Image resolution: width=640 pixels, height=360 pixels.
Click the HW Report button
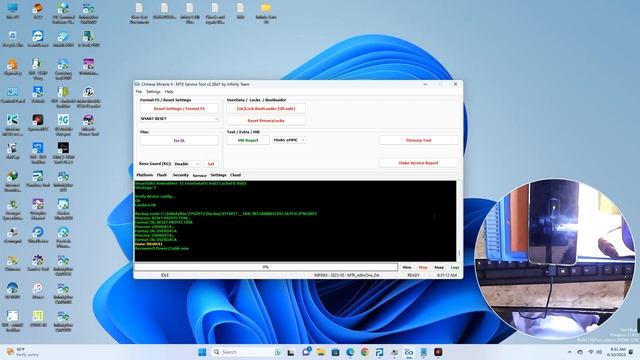(248, 140)
